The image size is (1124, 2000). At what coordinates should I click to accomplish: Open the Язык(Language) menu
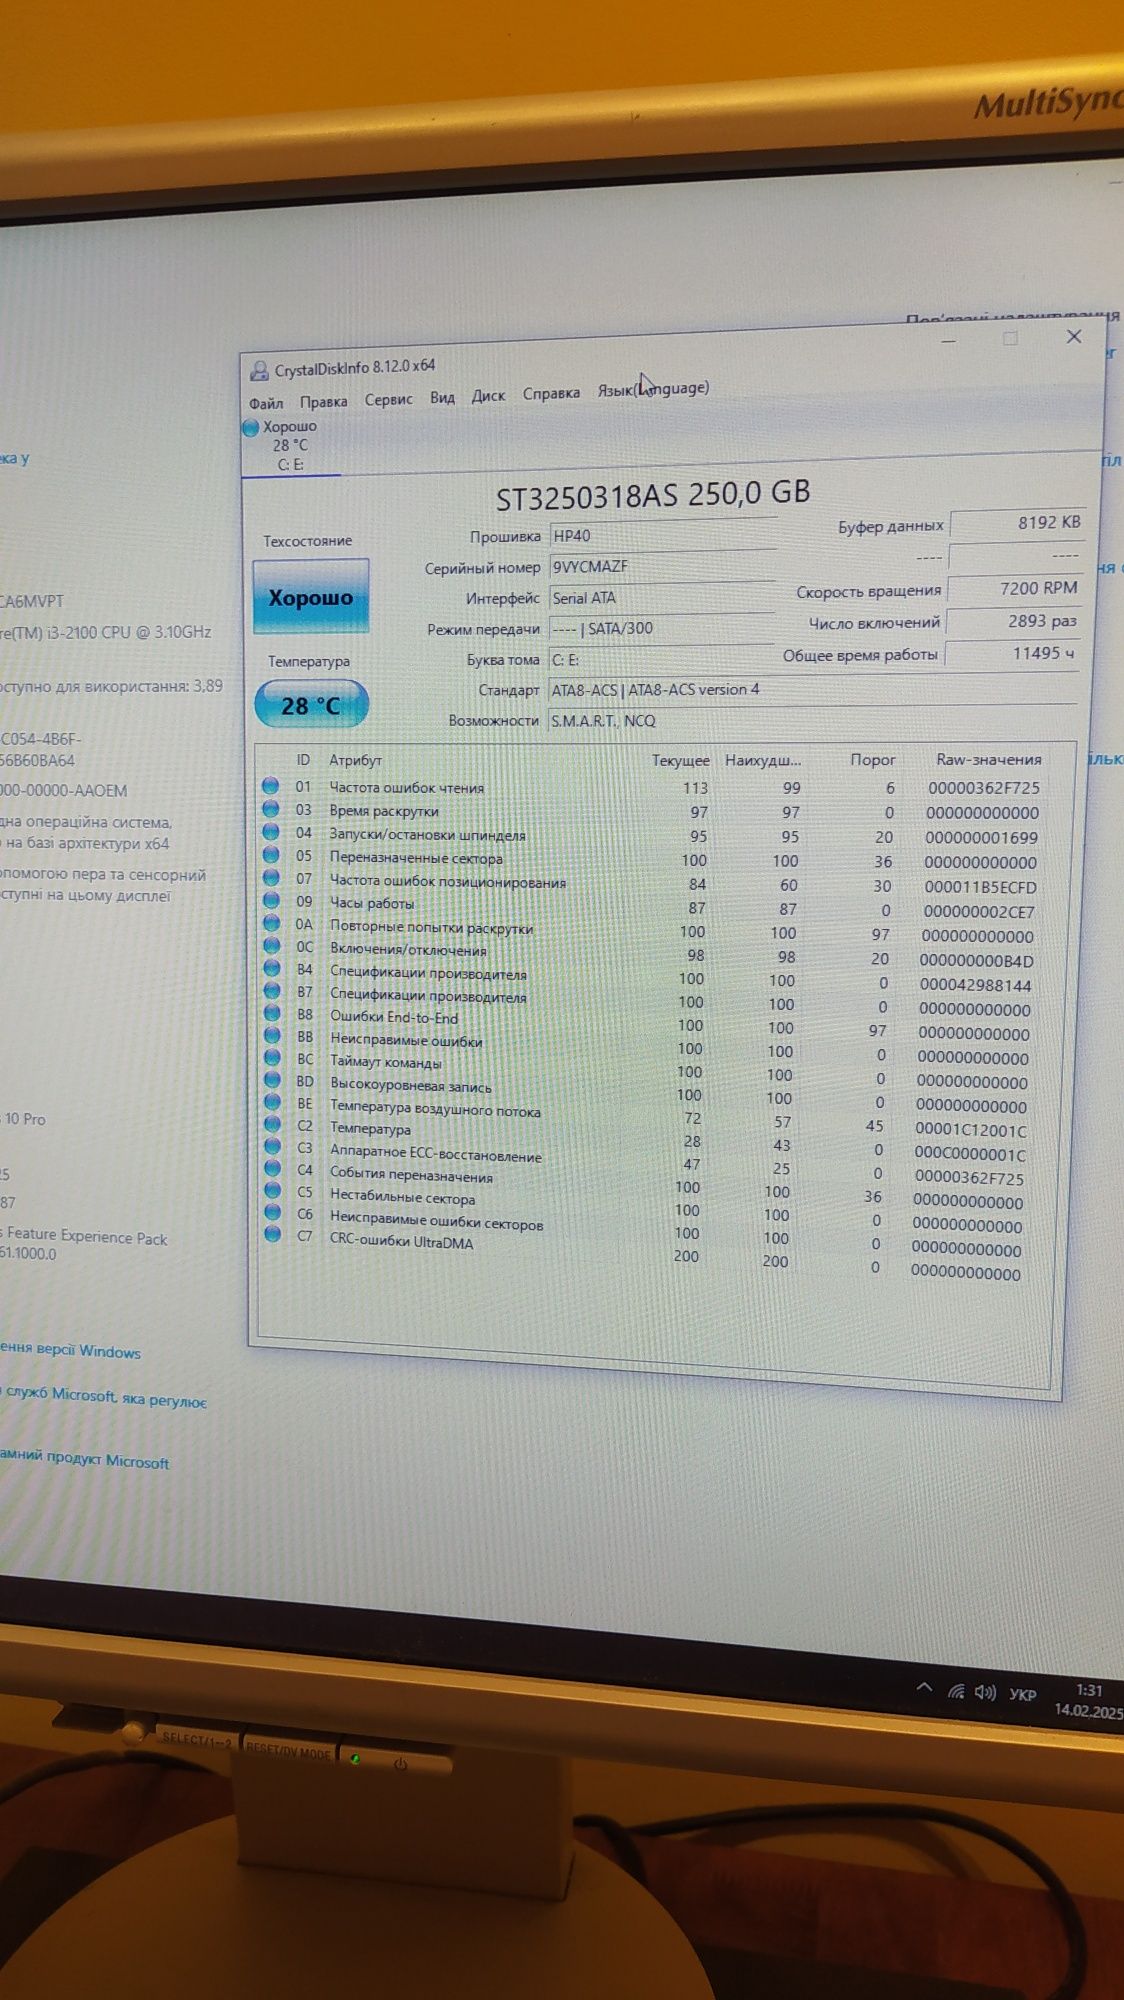653,389
